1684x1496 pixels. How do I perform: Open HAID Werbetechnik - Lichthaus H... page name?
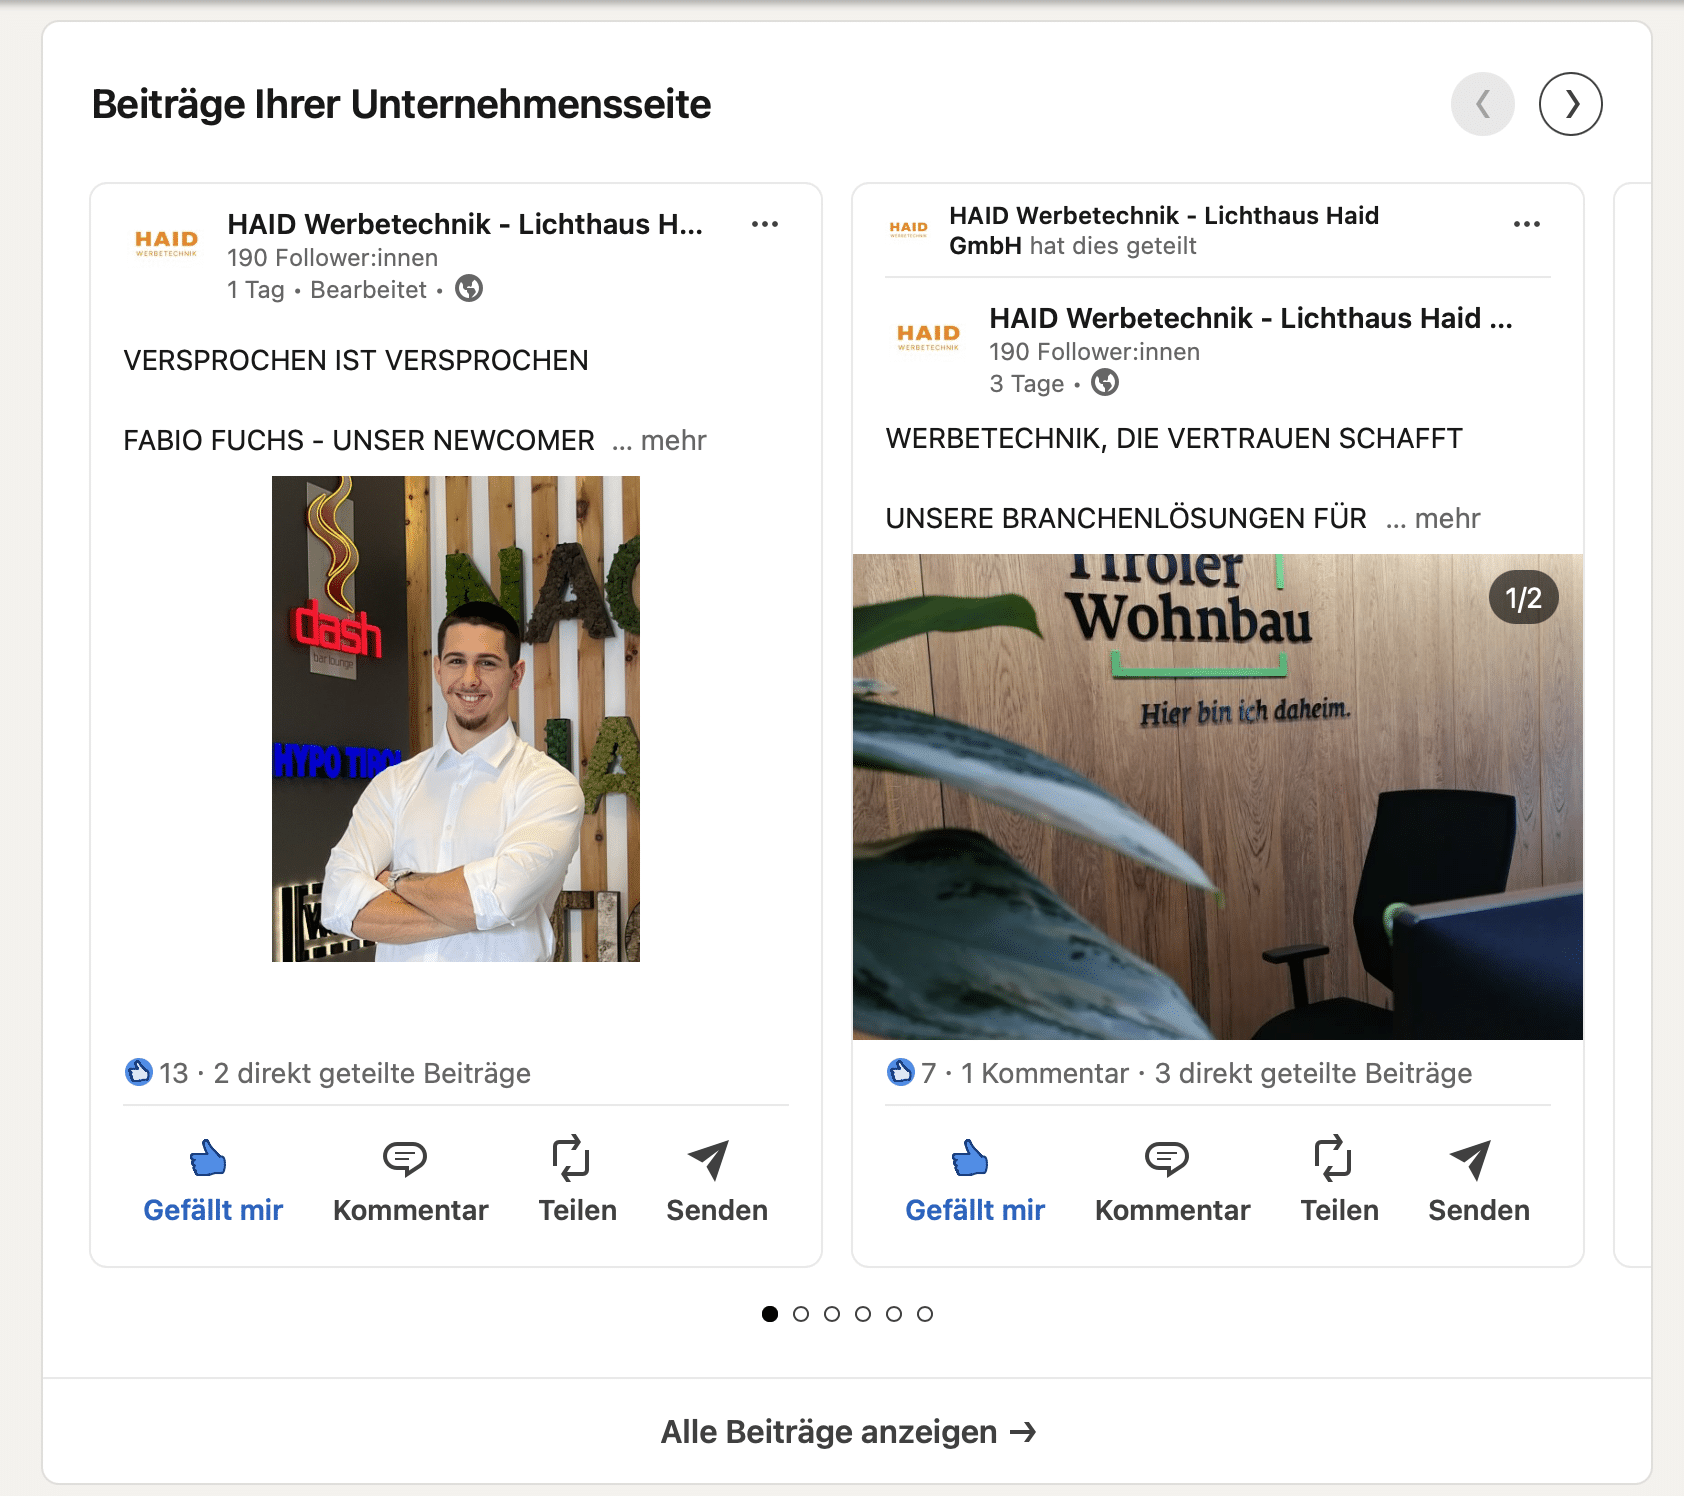point(465,224)
